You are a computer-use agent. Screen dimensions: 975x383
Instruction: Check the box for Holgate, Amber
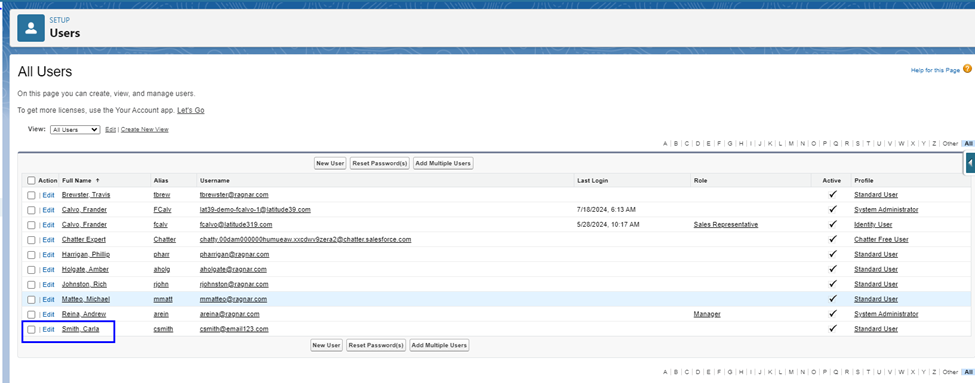(x=31, y=269)
